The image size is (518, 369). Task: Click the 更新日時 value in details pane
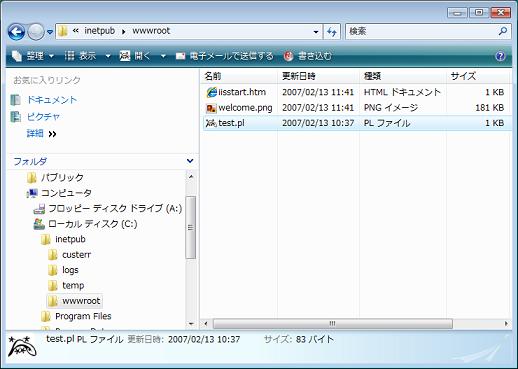pyautogui.click(x=204, y=339)
